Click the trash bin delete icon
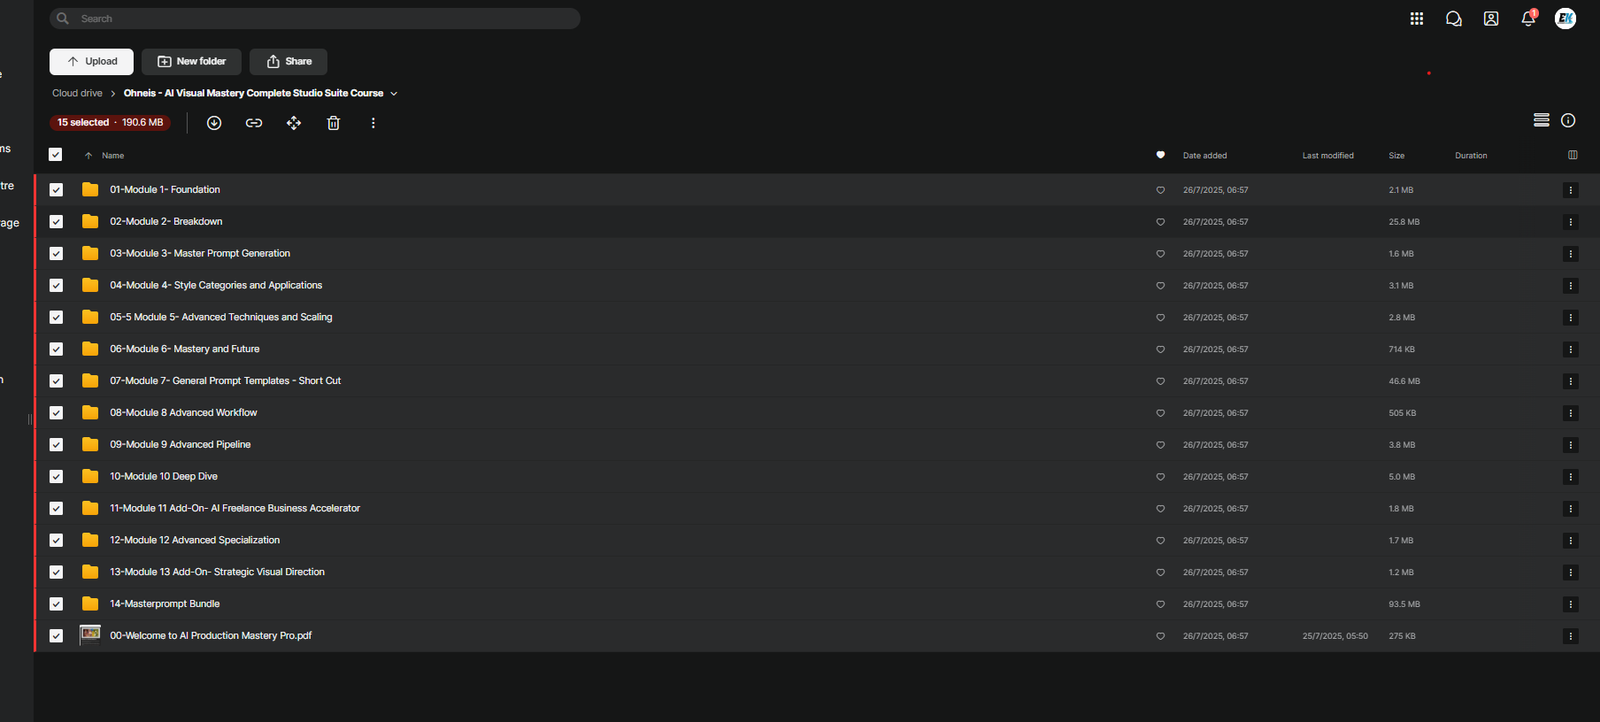The image size is (1600, 722). point(333,123)
